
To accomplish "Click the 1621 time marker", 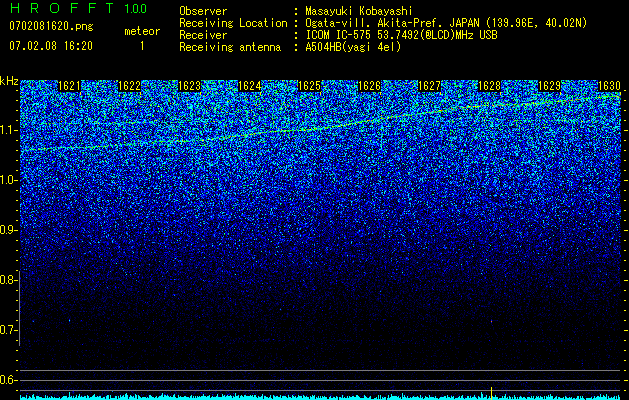I will [x=69, y=86].
